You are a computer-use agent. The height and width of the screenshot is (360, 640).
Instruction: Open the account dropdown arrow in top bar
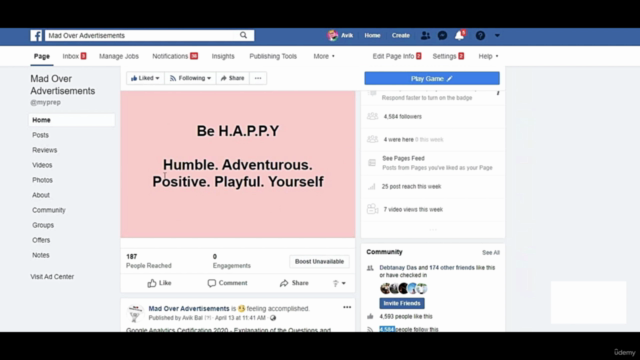[x=497, y=36]
